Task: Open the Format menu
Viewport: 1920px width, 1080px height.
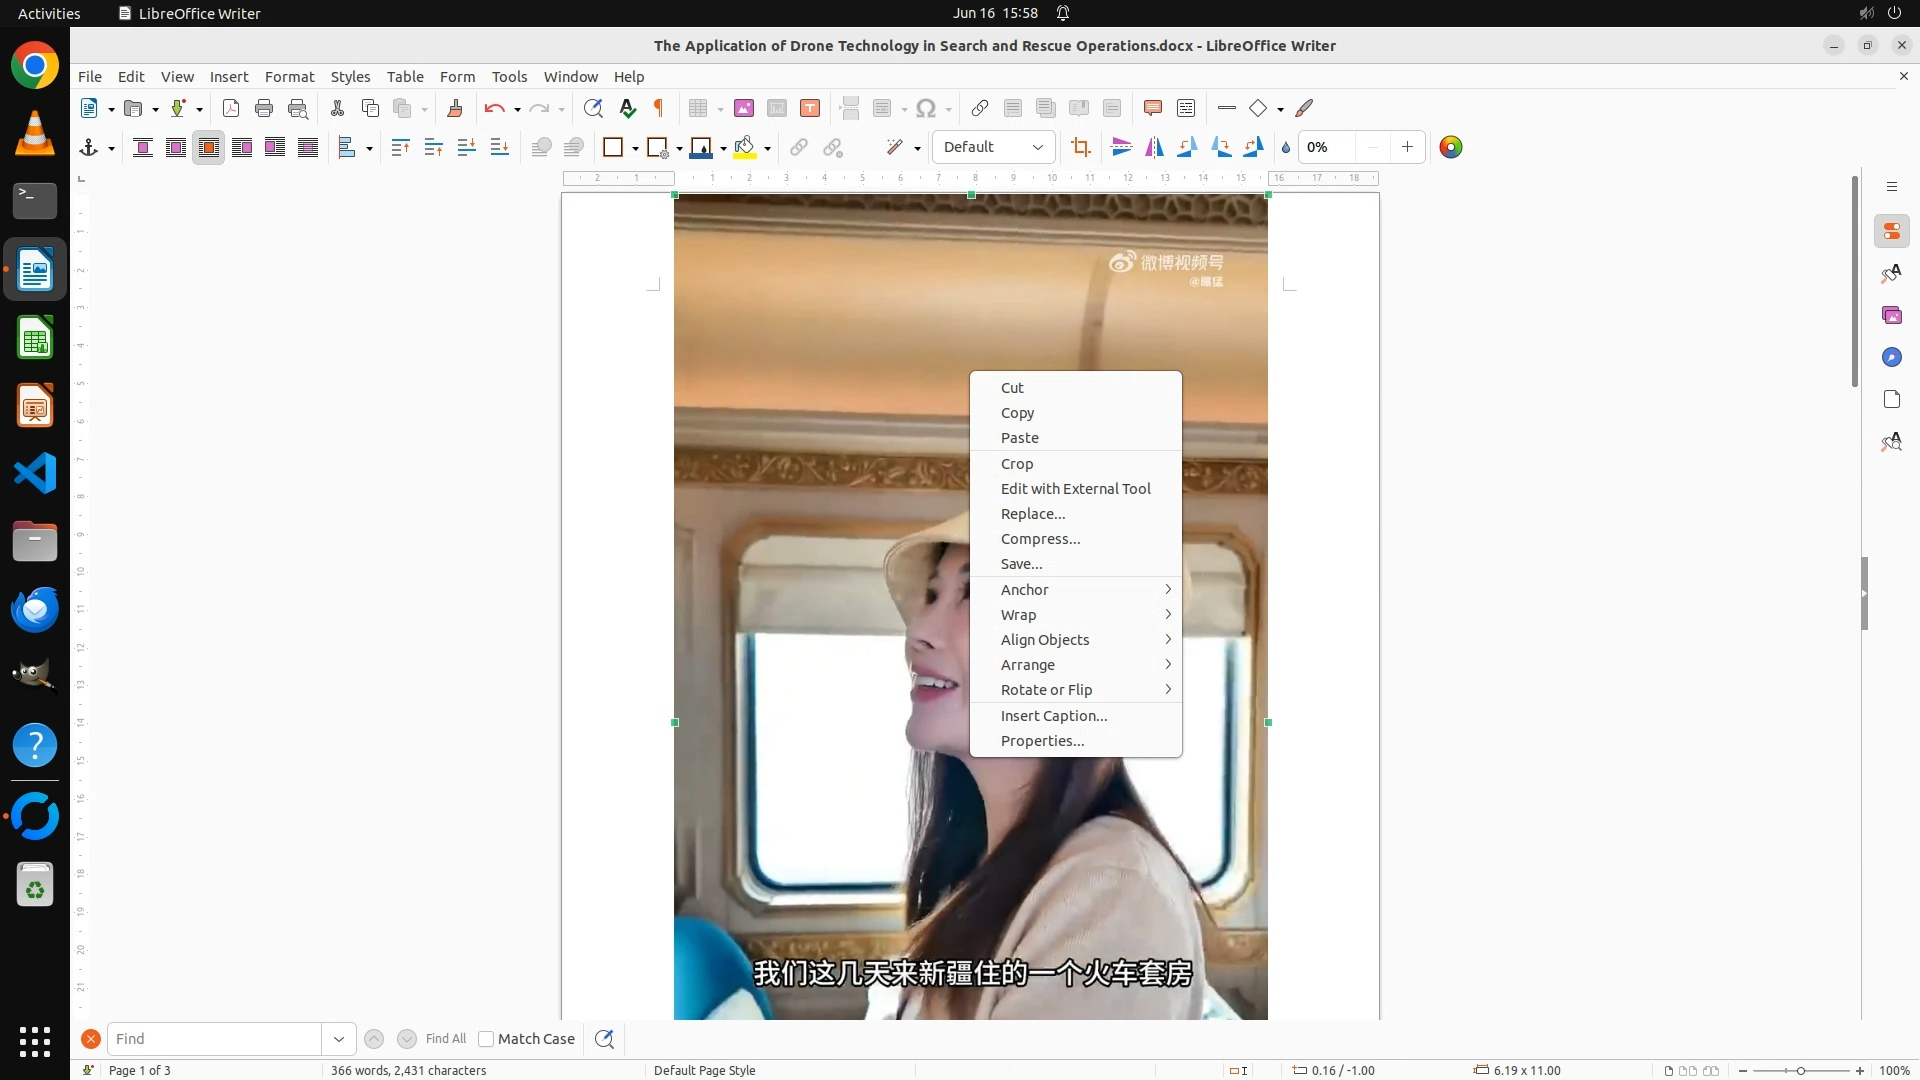Action: pos(289,77)
